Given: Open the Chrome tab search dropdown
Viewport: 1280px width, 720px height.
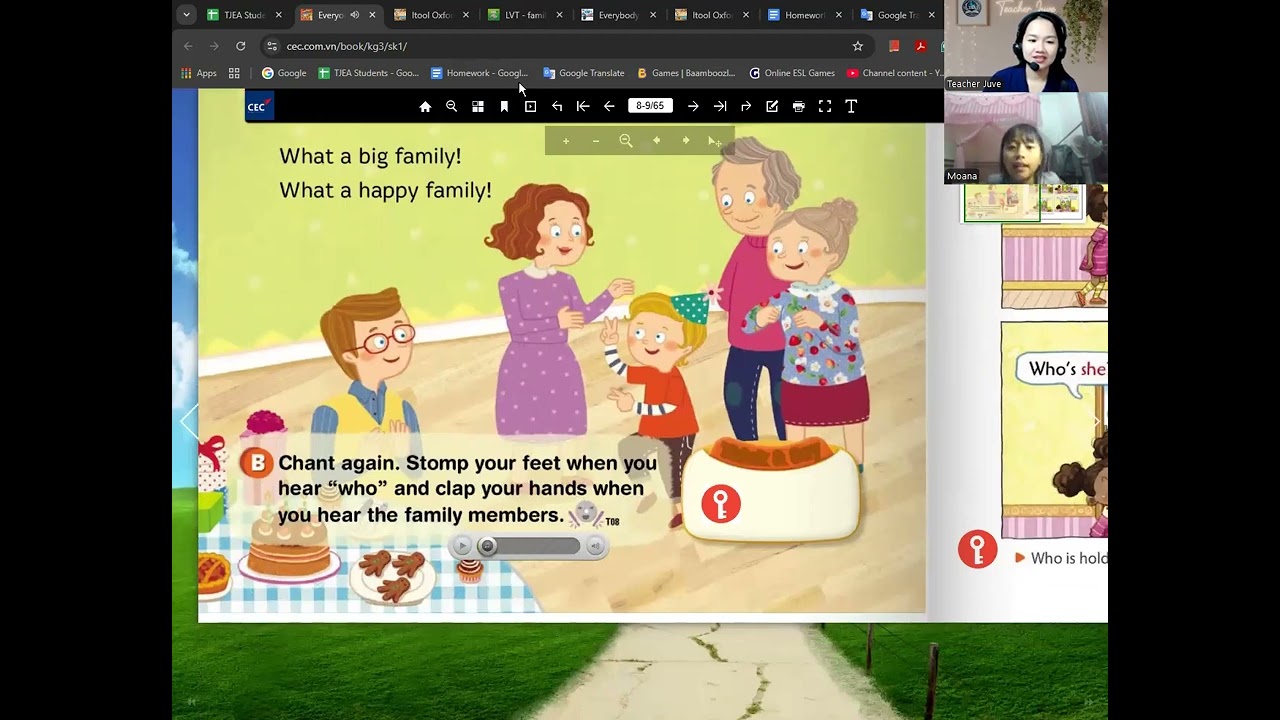Looking at the screenshot, I should click(186, 15).
